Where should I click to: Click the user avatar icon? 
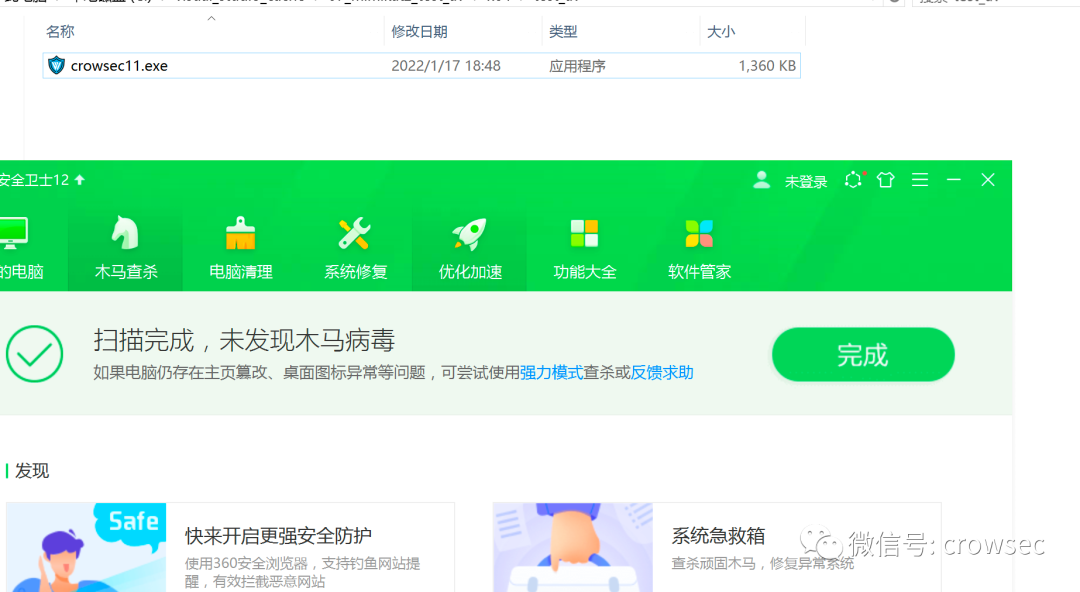click(761, 180)
